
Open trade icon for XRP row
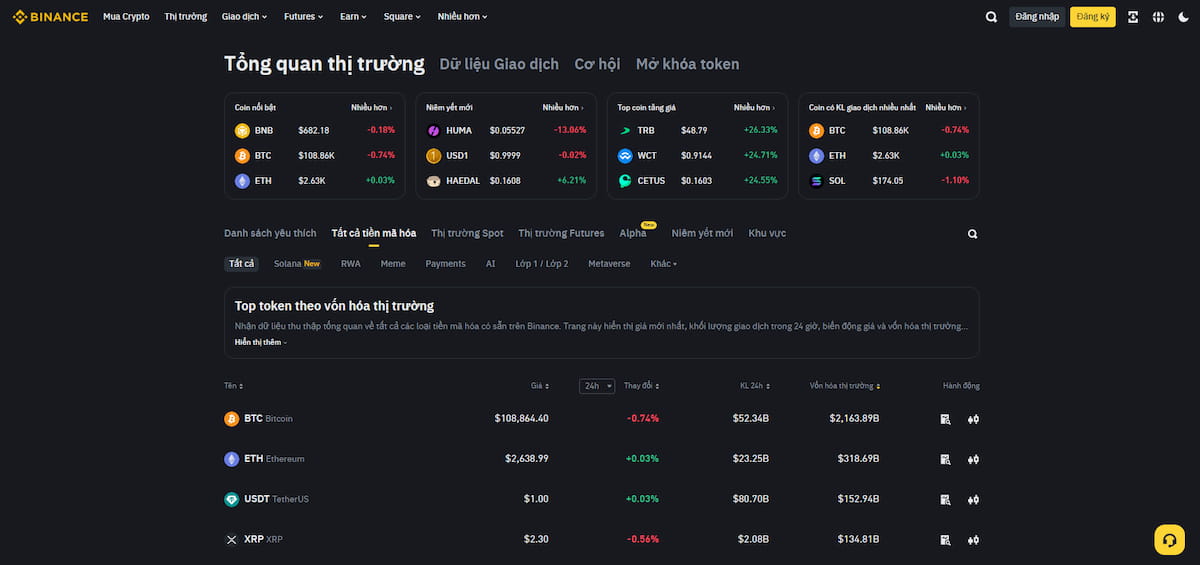pyautogui.click(x=973, y=540)
